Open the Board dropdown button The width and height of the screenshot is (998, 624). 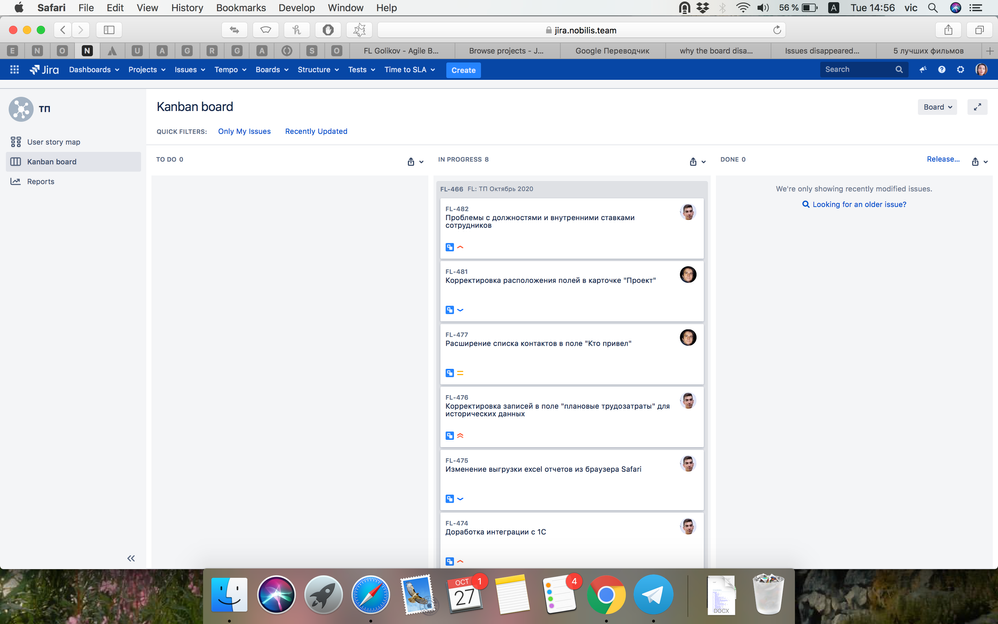(x=938, y=107)
